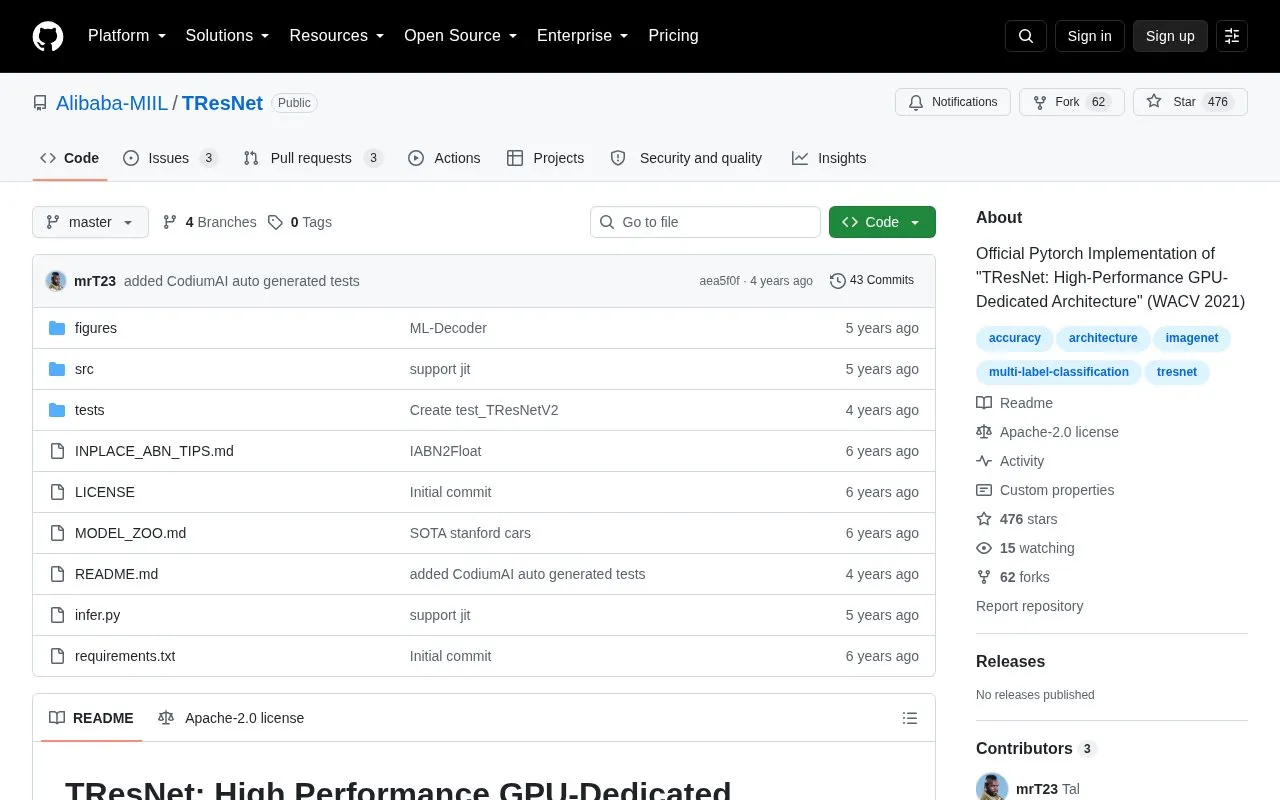Open the 4 Branches link
Viewport: 1280px width, 800px height.
[209, 222]
